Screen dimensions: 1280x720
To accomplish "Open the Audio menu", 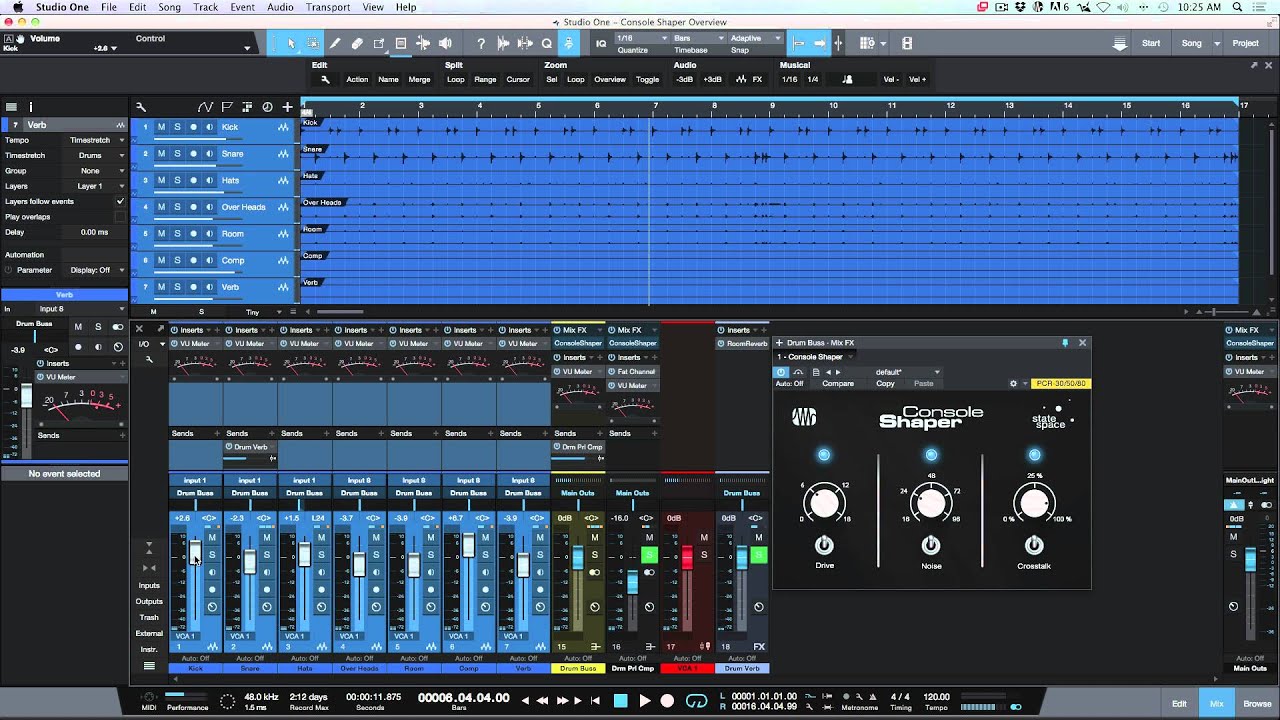I will click(280, 7).
